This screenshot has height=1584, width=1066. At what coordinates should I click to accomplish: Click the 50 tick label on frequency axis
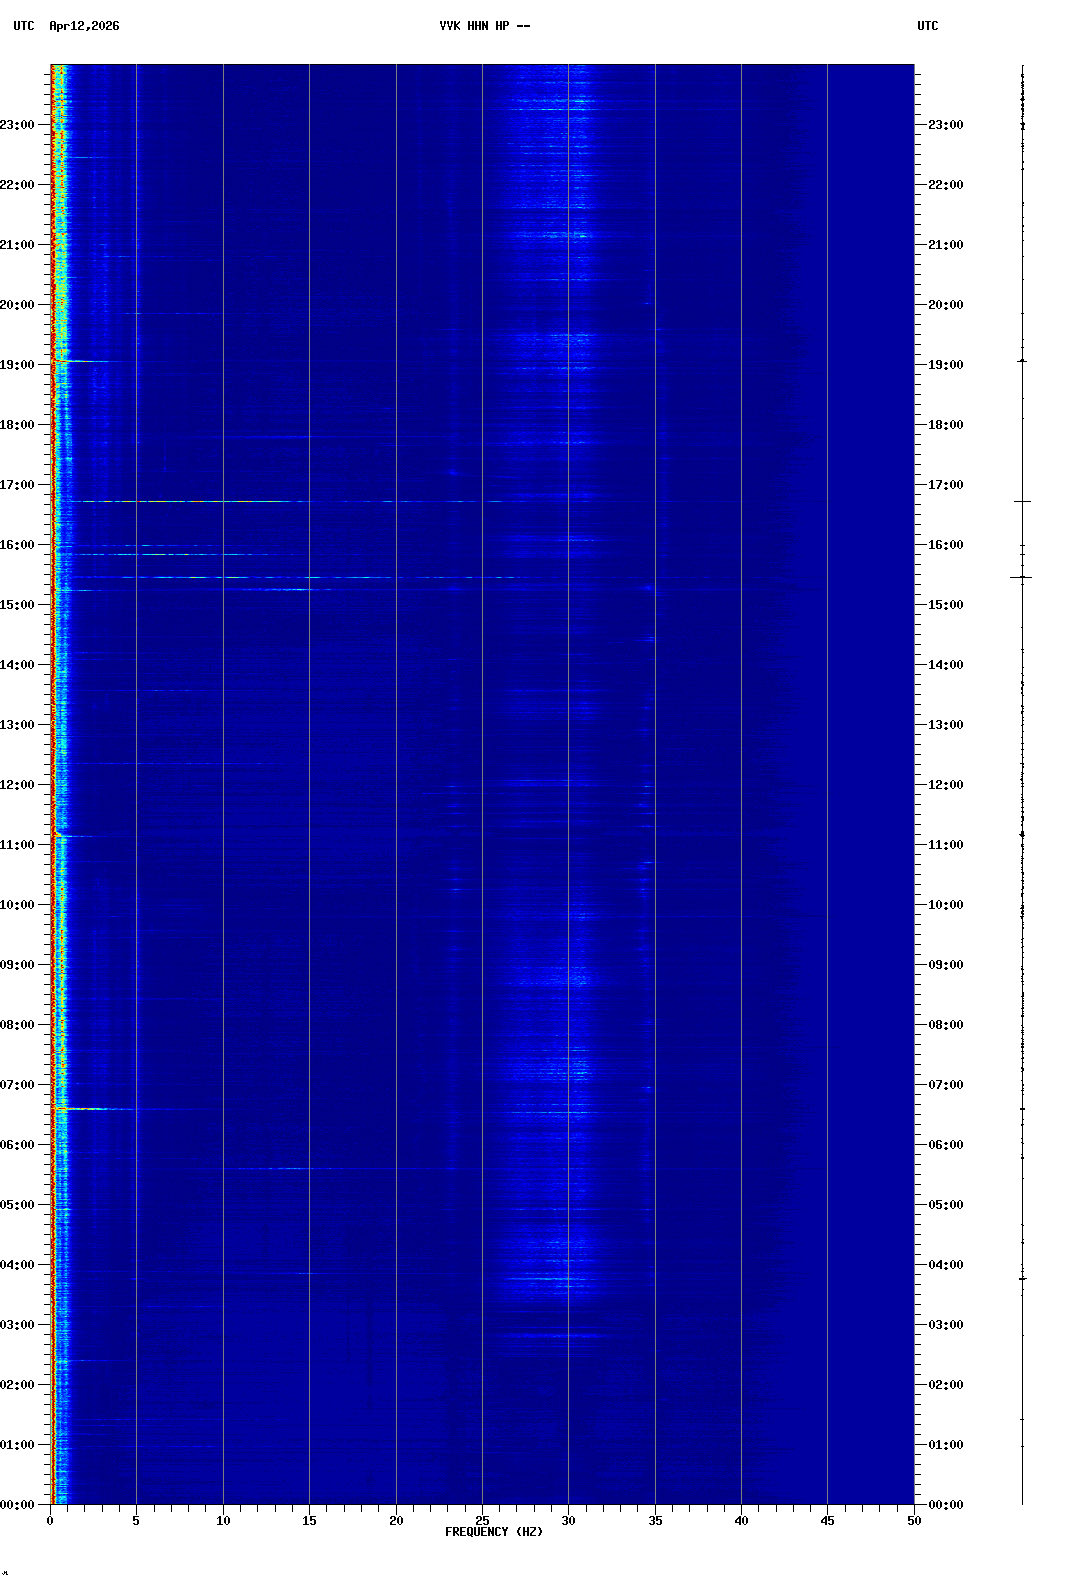click(914, 1521)
